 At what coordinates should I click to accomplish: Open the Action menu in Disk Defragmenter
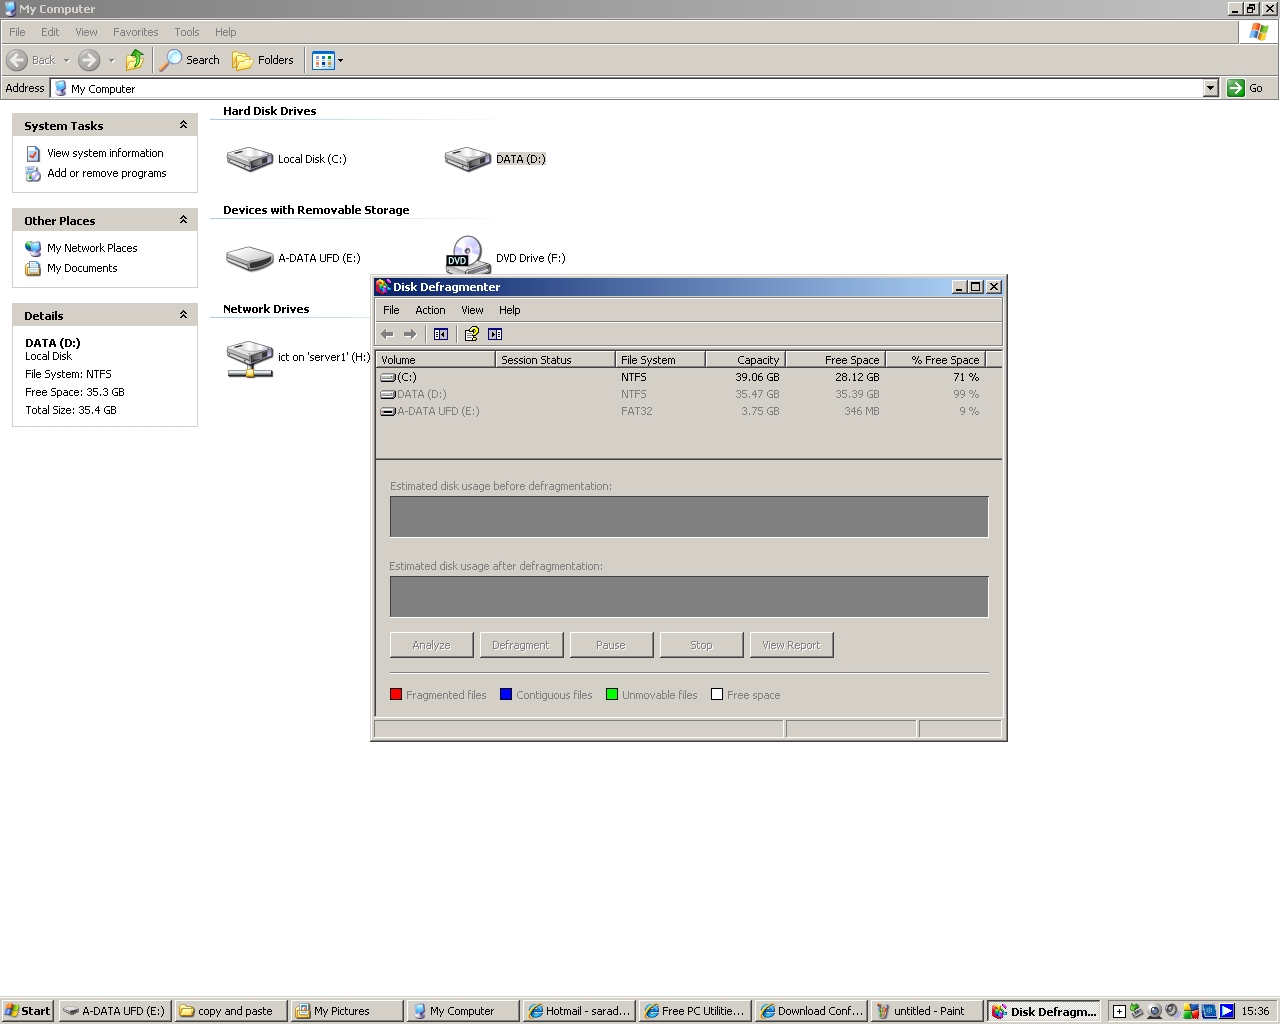(x=430, y=310)
